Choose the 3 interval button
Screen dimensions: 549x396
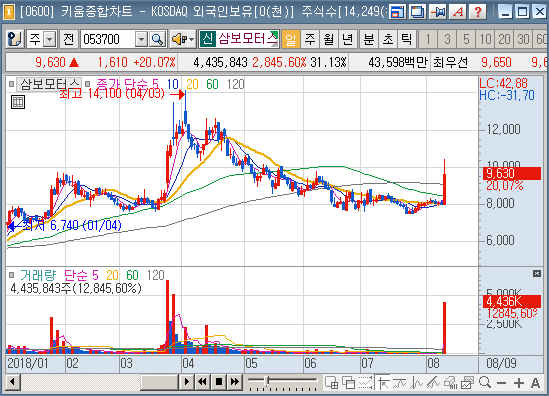(447, 39)
